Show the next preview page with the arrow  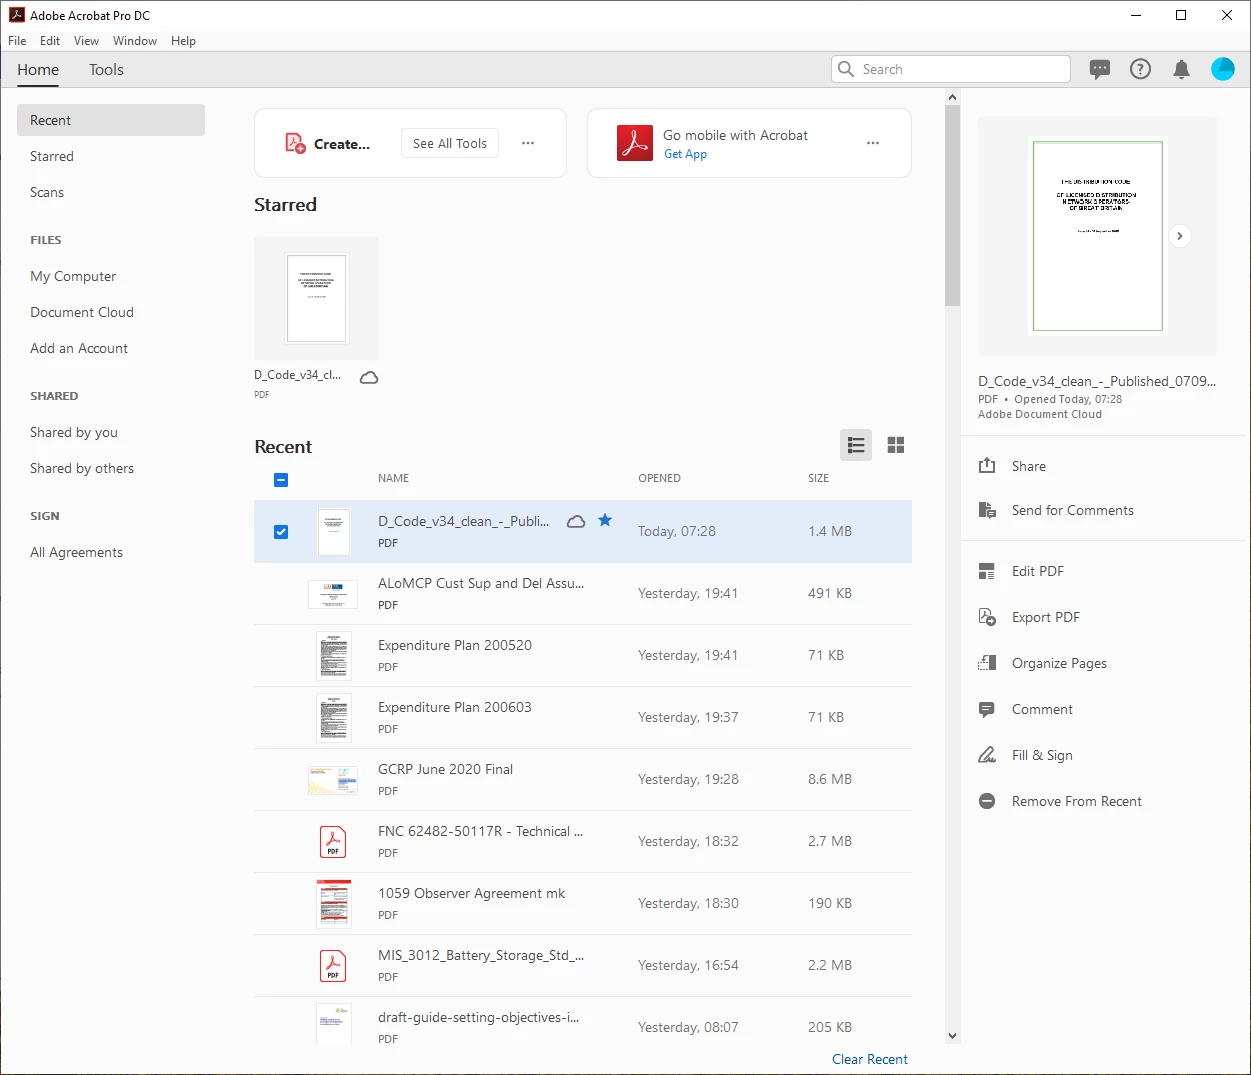(x=1180, y=236)
